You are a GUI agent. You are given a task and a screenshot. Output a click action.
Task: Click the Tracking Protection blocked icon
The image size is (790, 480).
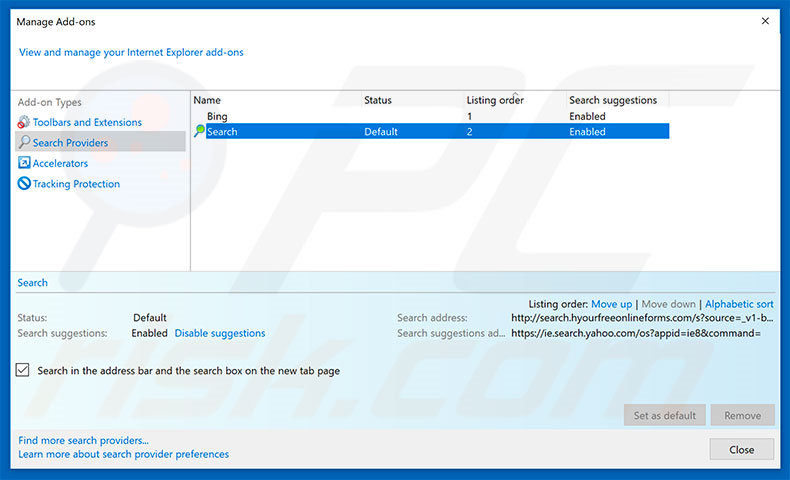click(x=24, y=184)
